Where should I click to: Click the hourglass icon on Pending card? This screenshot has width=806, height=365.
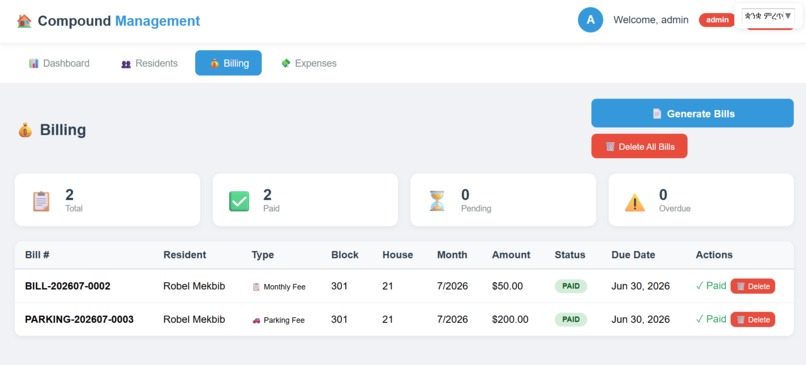pyautogui.click(x=437, y=201)
